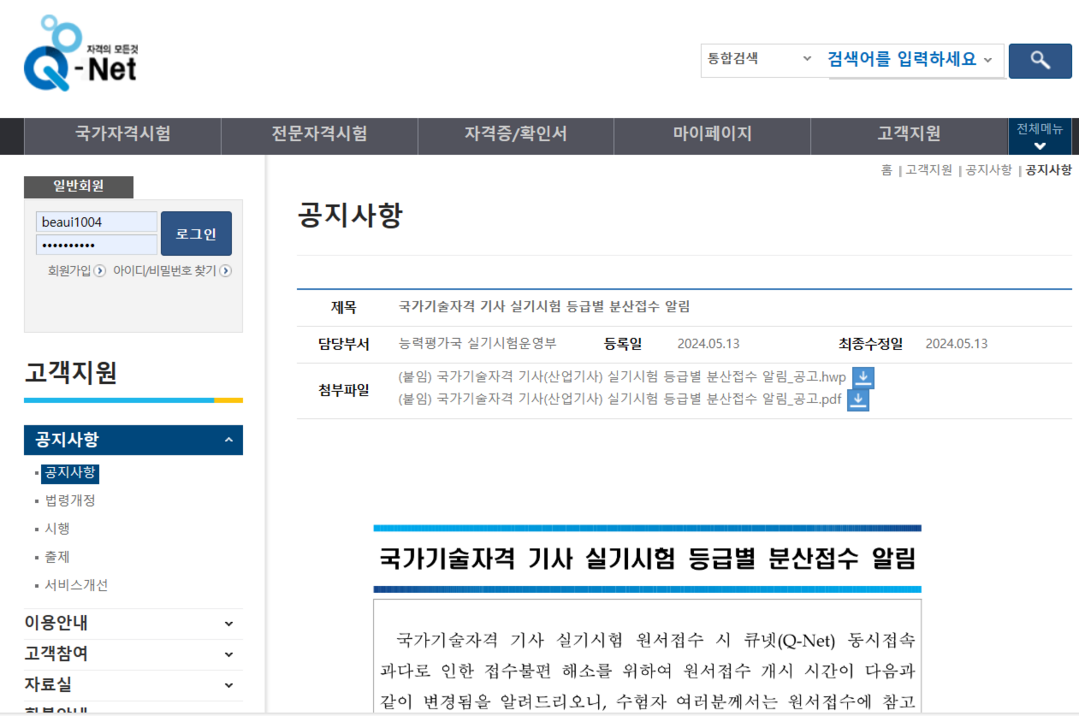Expand the 이용안내 sidebar section

(228, 623)
